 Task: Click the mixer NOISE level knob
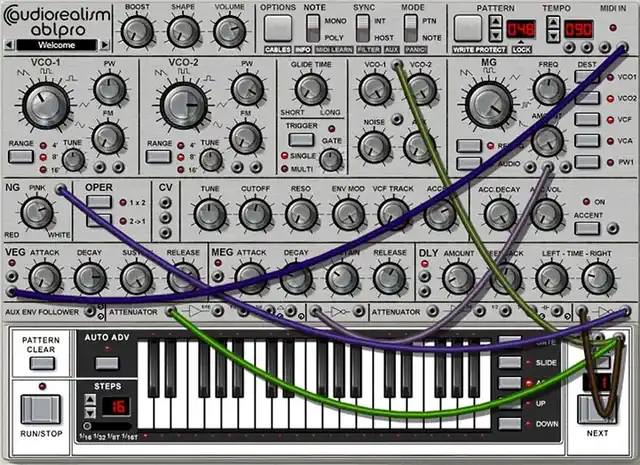[374, 147]
